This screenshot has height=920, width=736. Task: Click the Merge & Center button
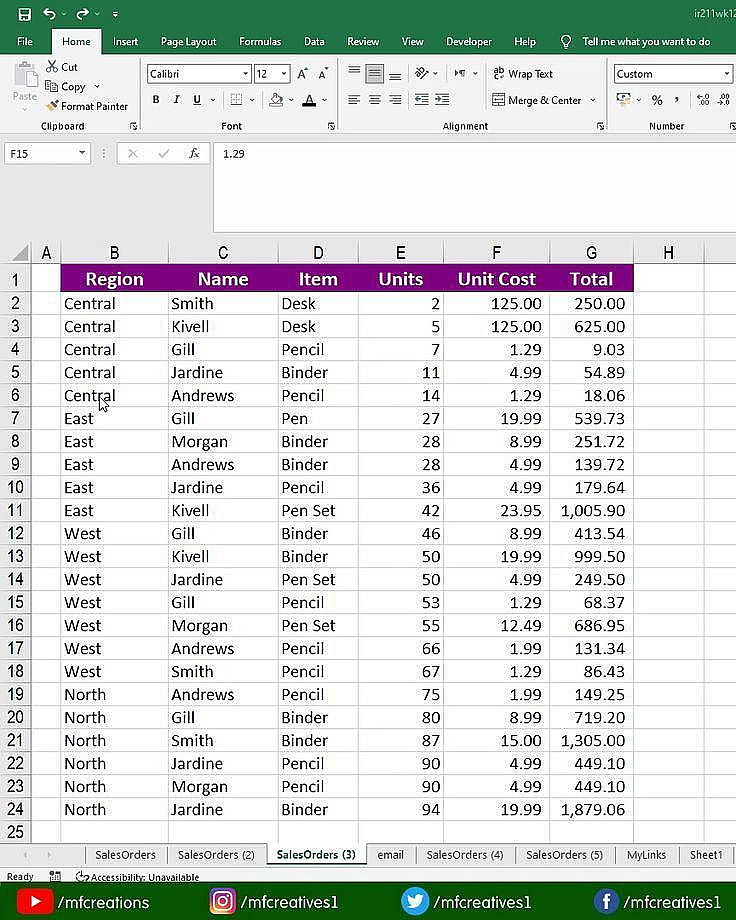536,100
